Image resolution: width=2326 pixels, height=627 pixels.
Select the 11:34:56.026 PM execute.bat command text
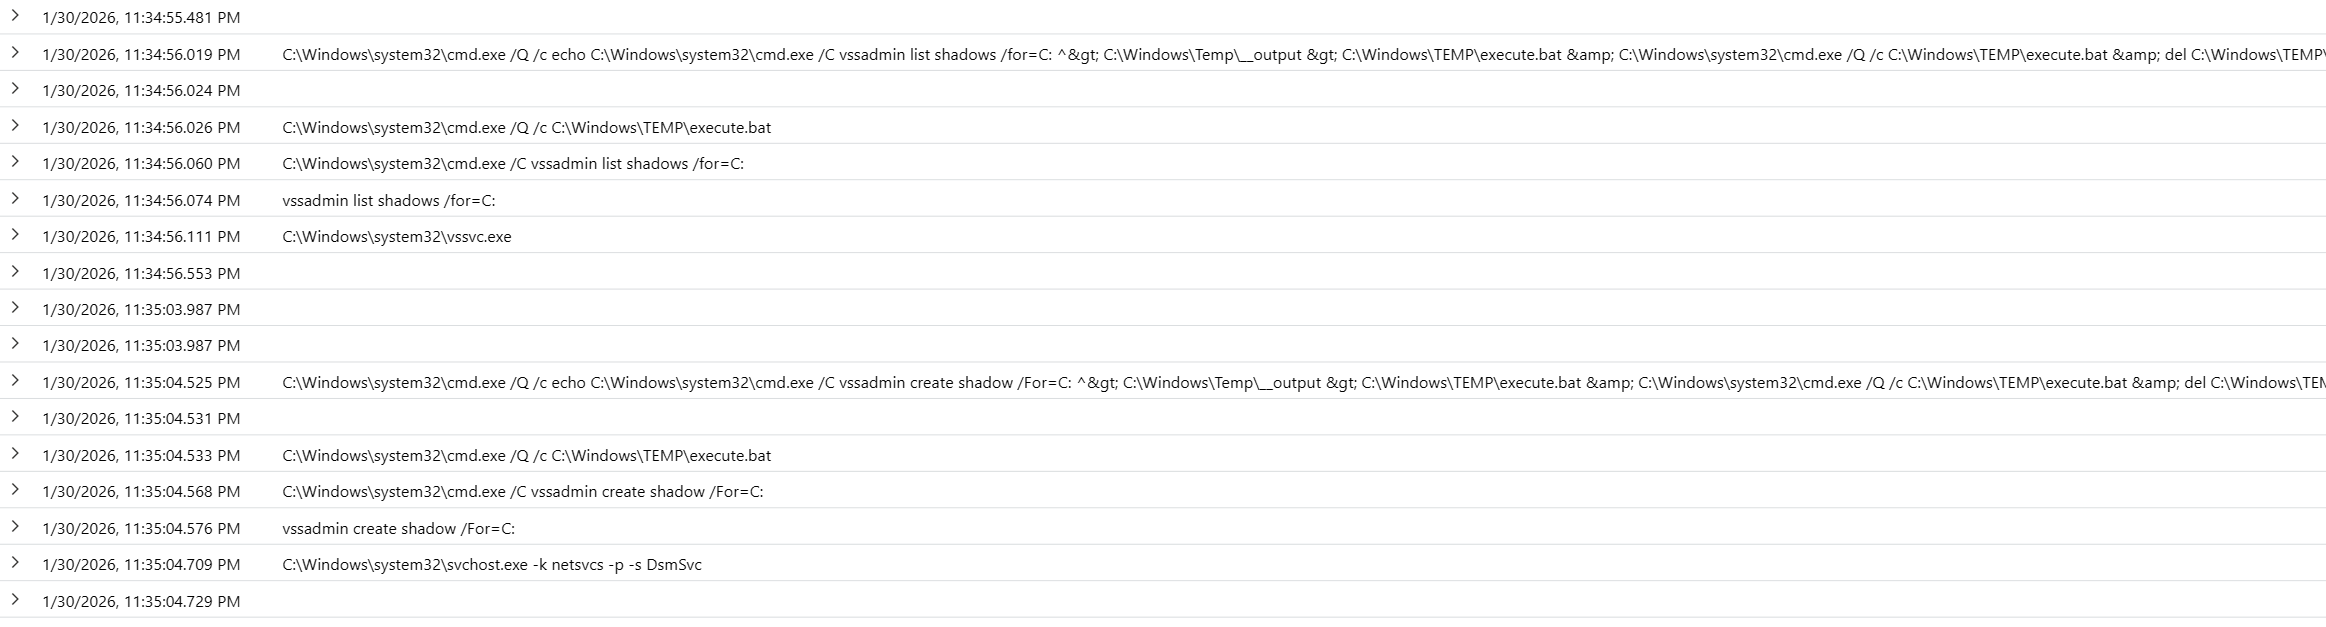tap(526, 128)
